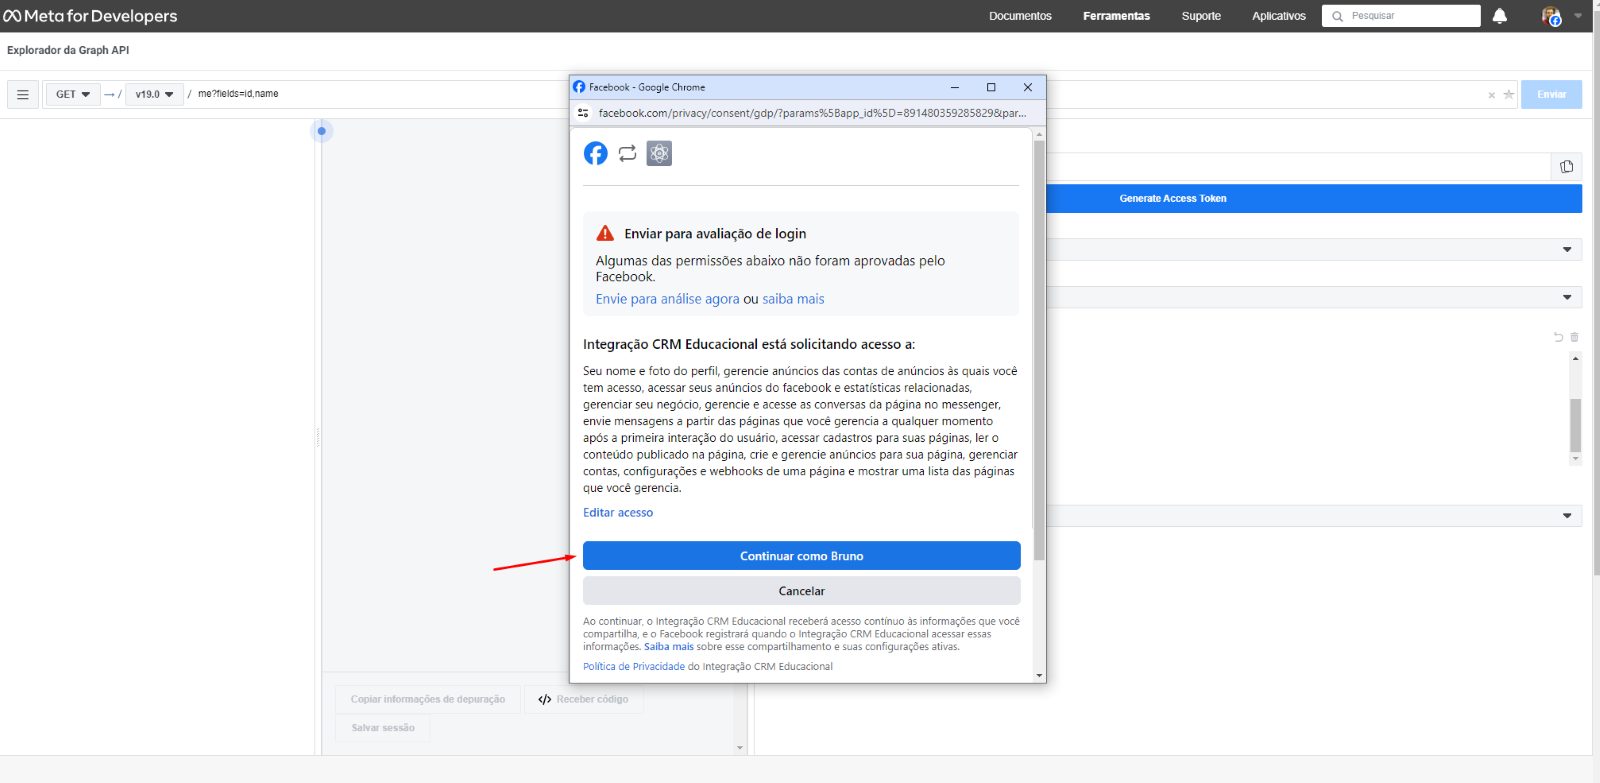This screenshot has height=783, width=1600.
Task: Click the Enviar para avaliação de login heading
Action: click(x=715, y=233)
